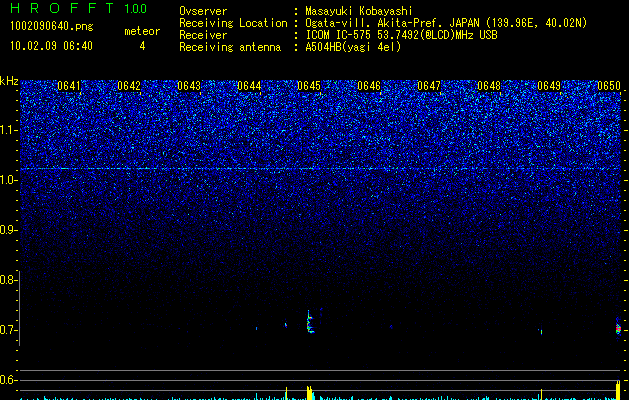629x400 pixels.
Task: Click the 0644 time marker
Action: tap(249, 86)
